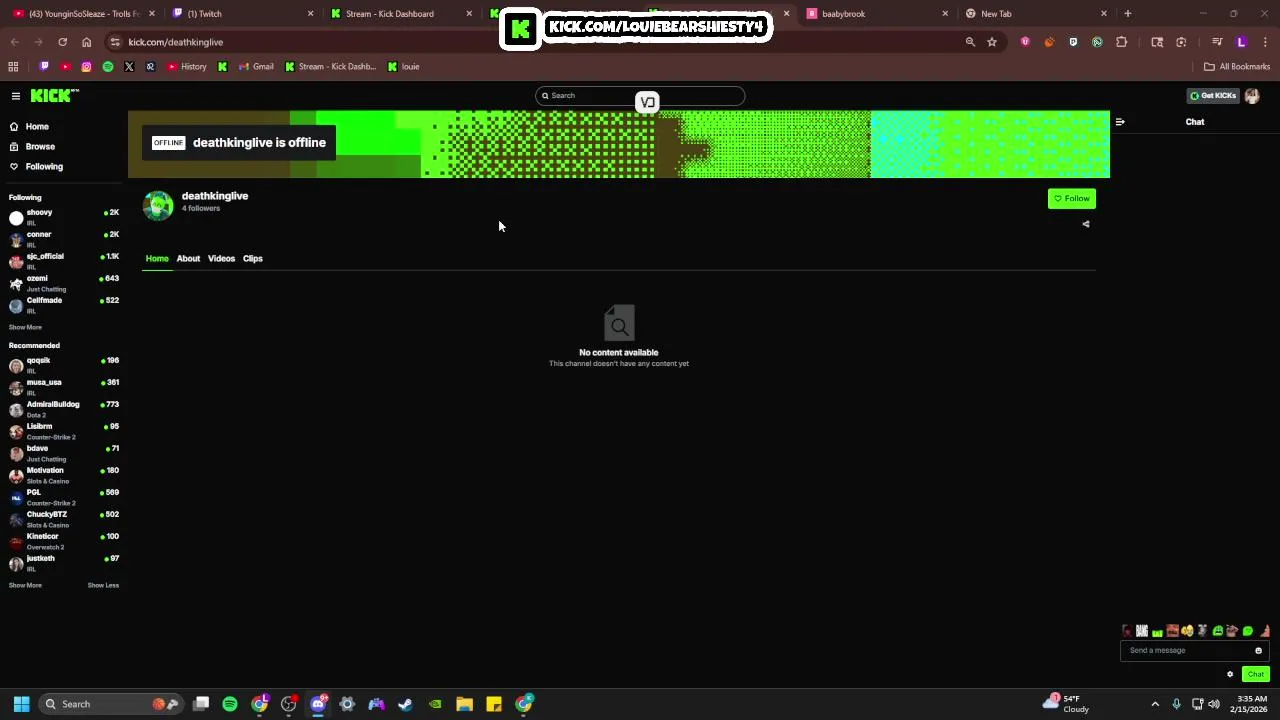Open PGL's Counter-Strike 2 channel
The image size is (1280, 720).
64,497
